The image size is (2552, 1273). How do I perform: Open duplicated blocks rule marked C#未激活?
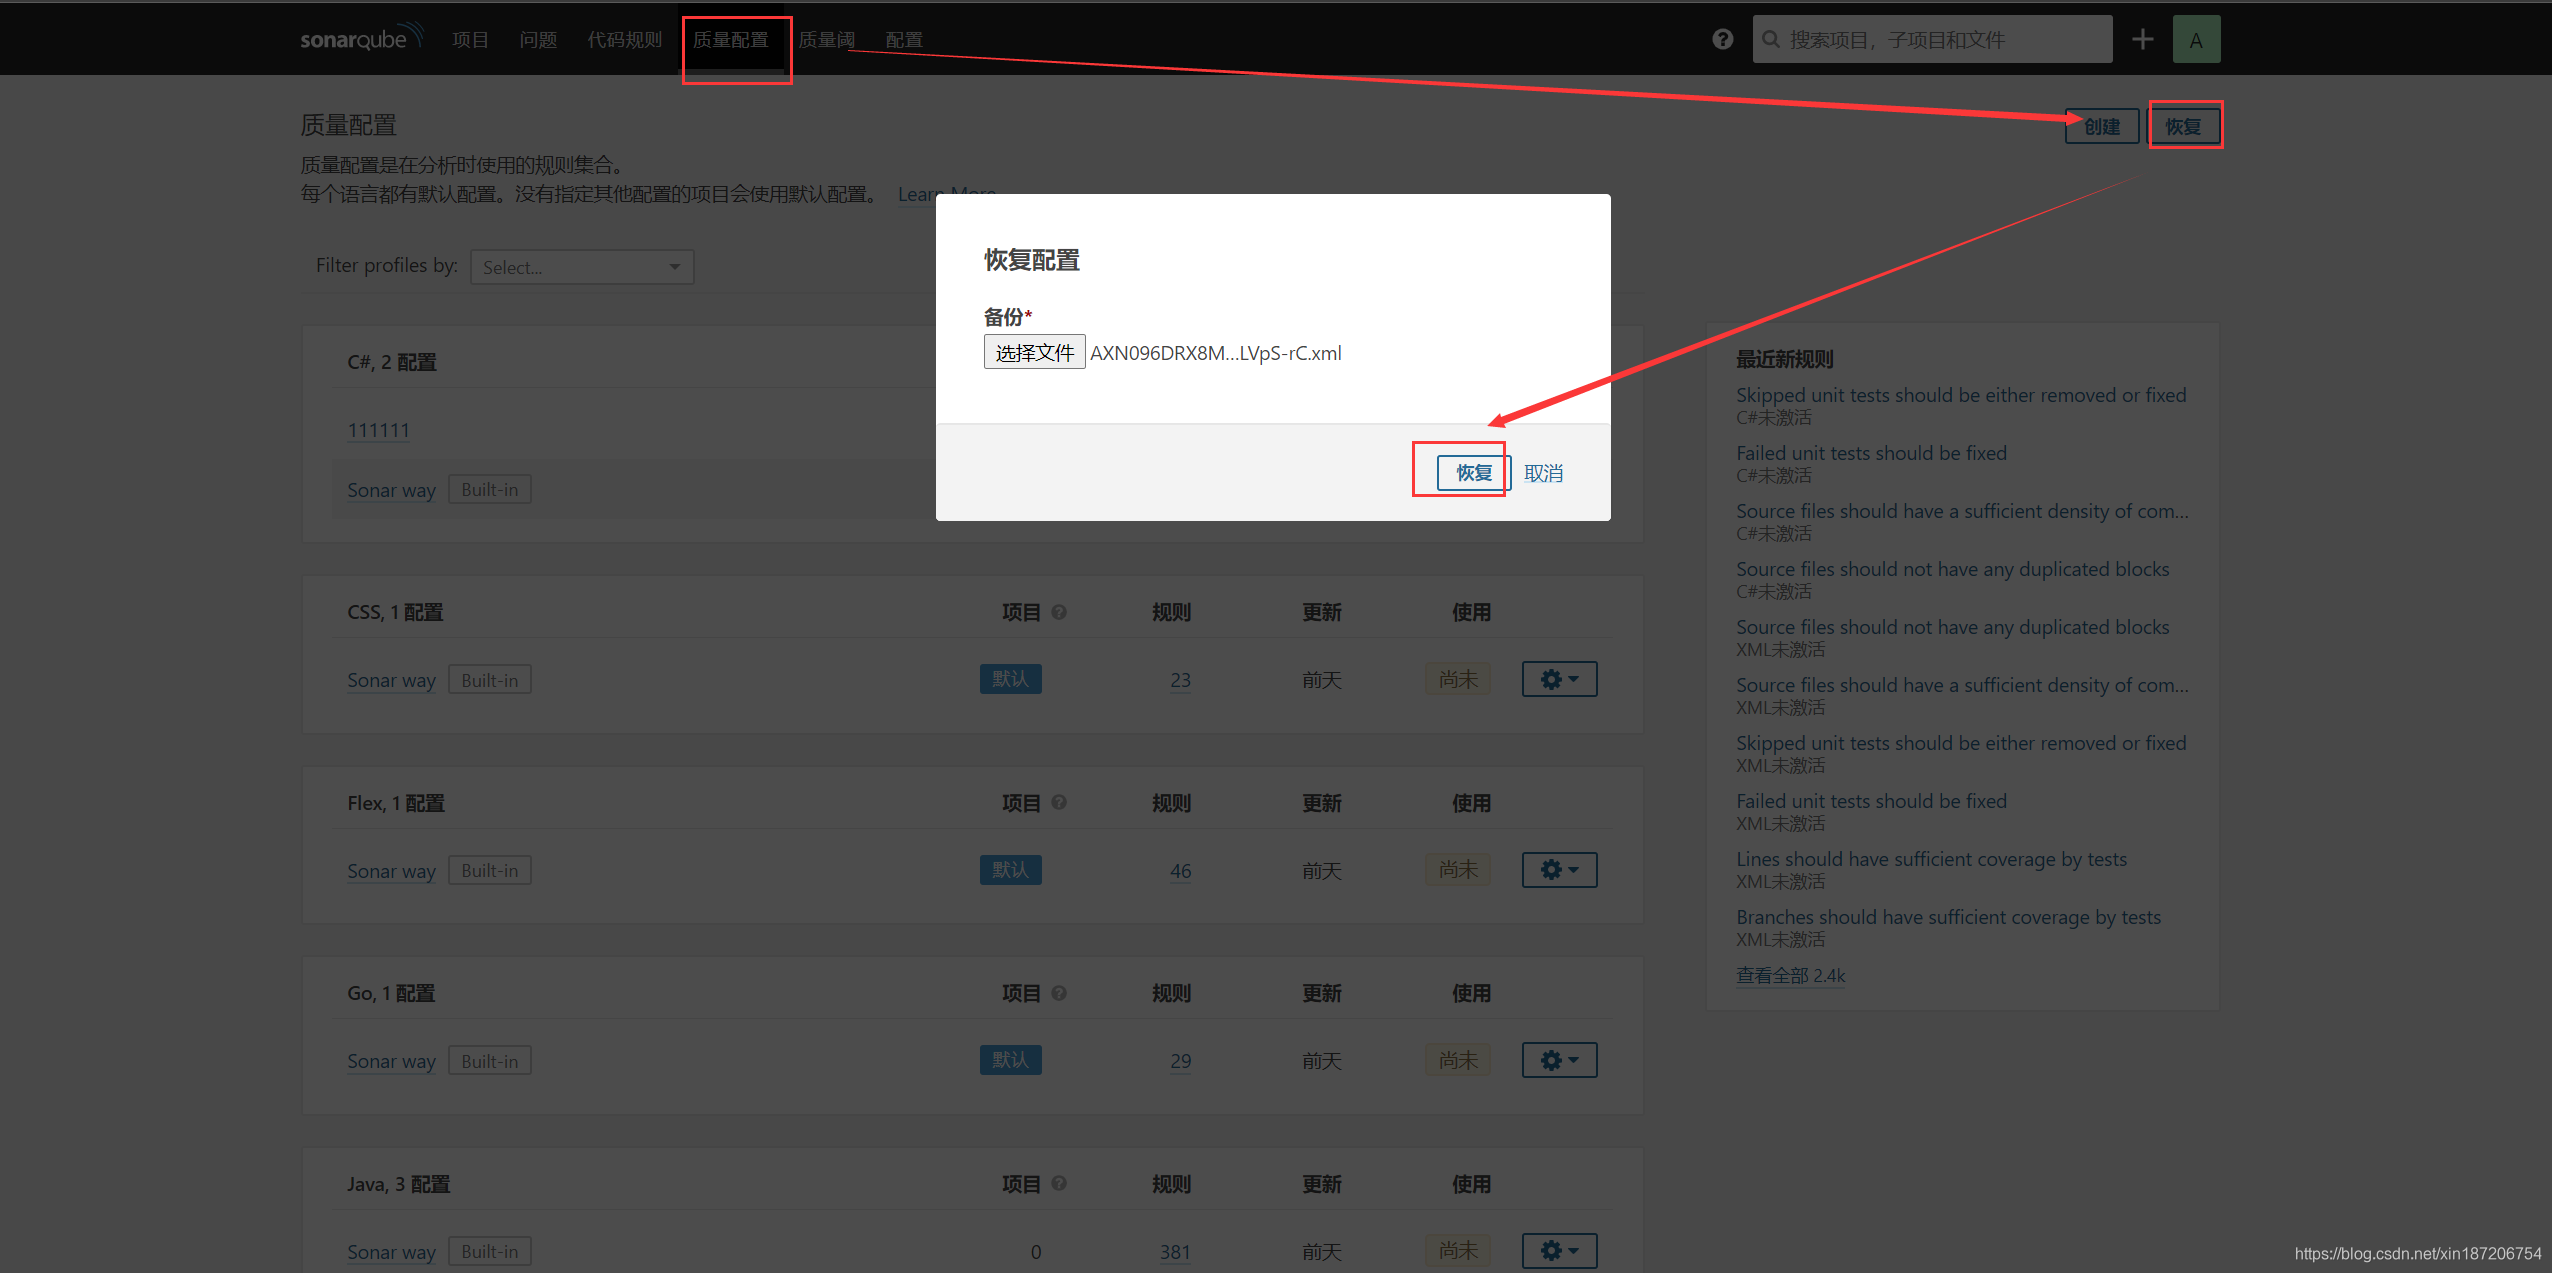point(1952,569)
